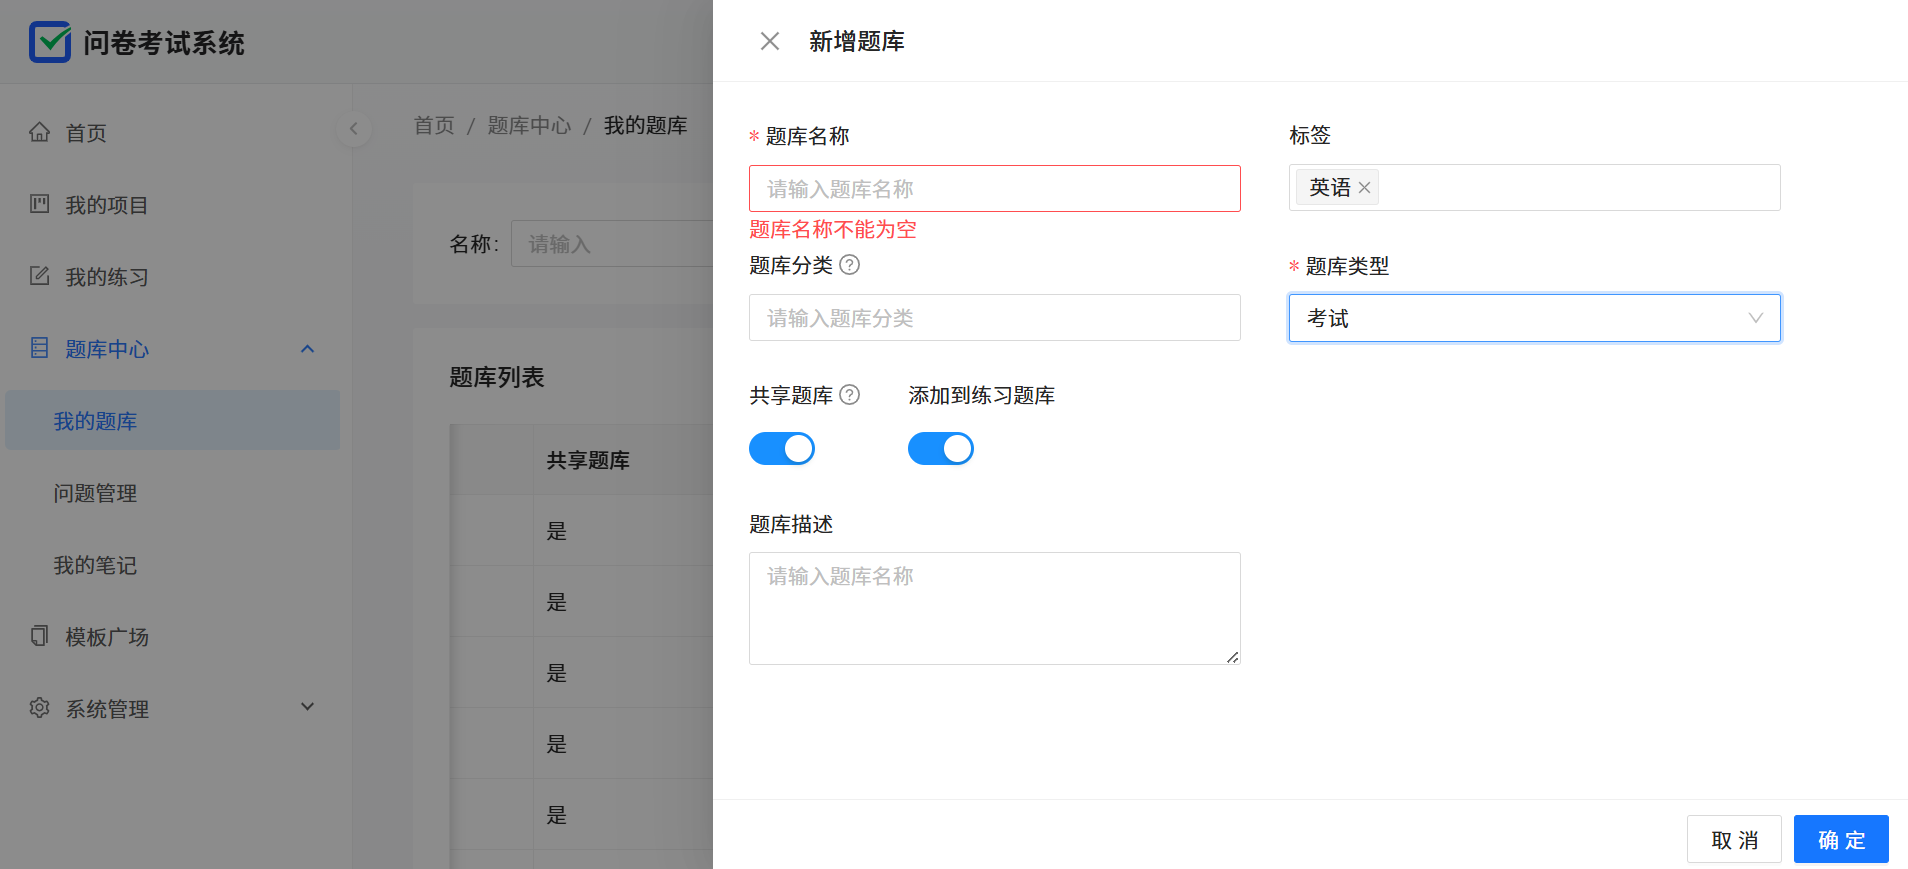
Task: Click the 问卷考试系统 logo icon
Action: pos(50,42)
